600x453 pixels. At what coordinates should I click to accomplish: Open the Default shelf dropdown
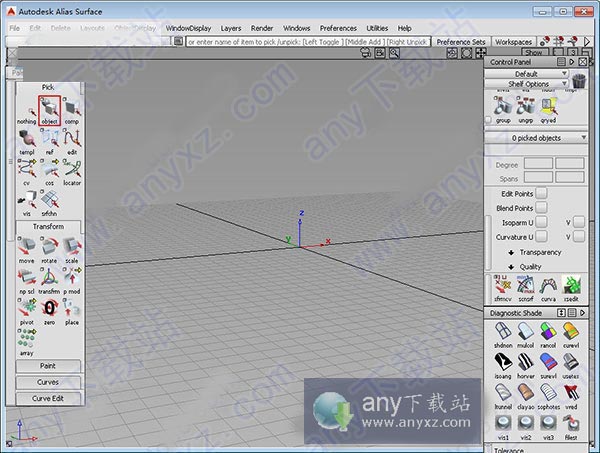tap(527, 73)
